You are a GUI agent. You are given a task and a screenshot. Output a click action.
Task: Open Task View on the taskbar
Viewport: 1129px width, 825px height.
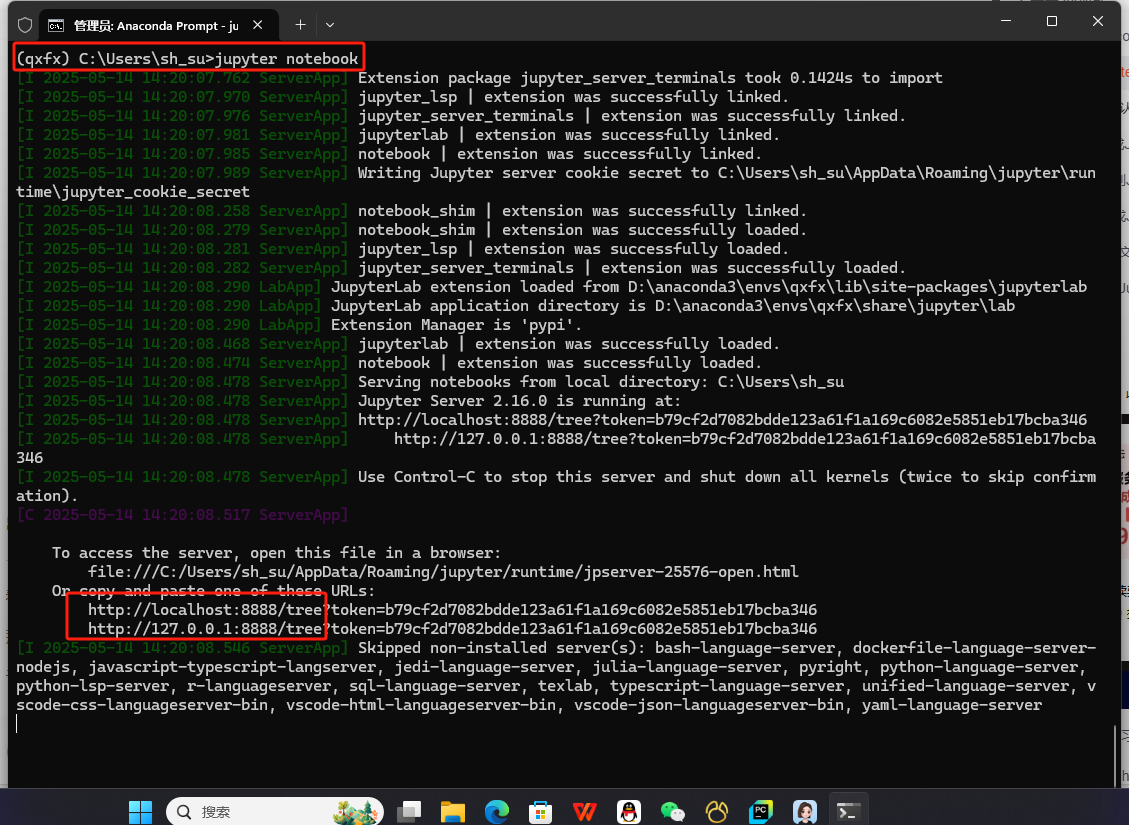coord(409,811)
